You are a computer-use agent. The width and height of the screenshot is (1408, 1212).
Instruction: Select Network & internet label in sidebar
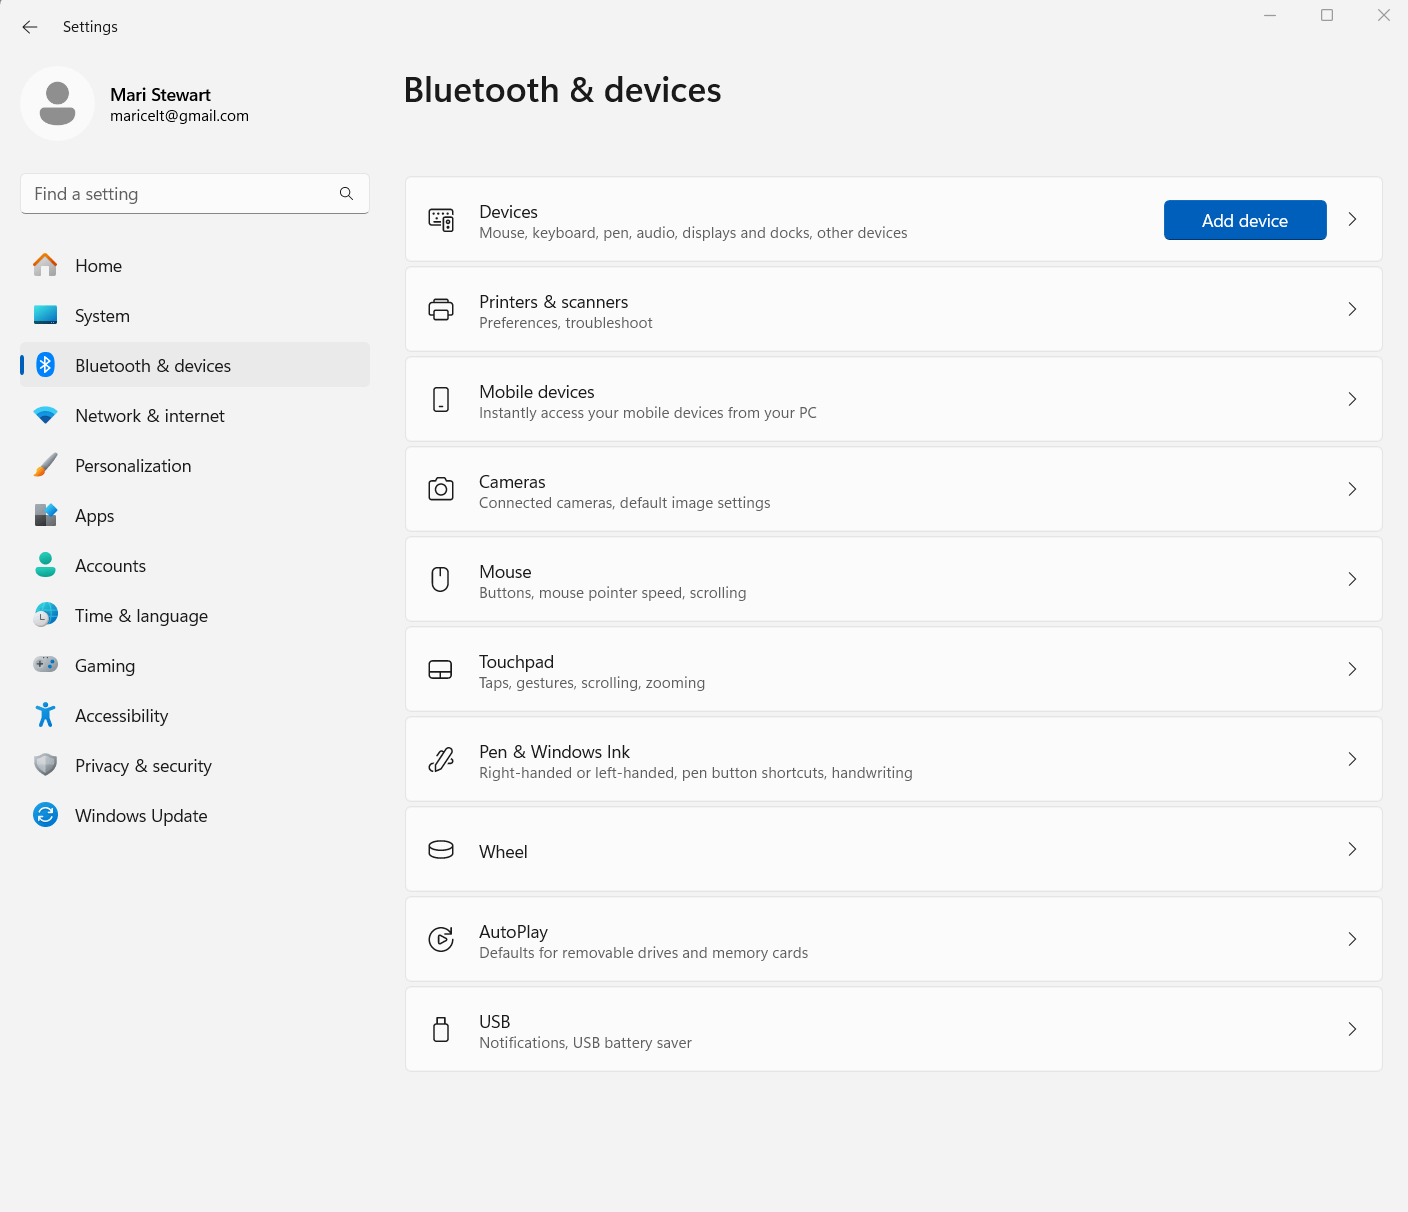(x=150, y=416)
